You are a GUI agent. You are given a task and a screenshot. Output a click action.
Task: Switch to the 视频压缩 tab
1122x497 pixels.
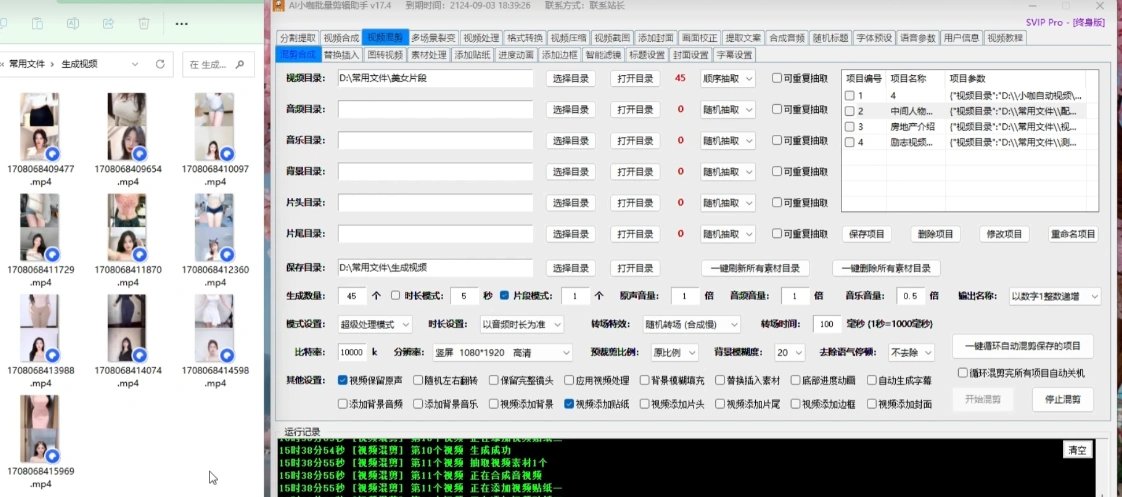[568, 38]
